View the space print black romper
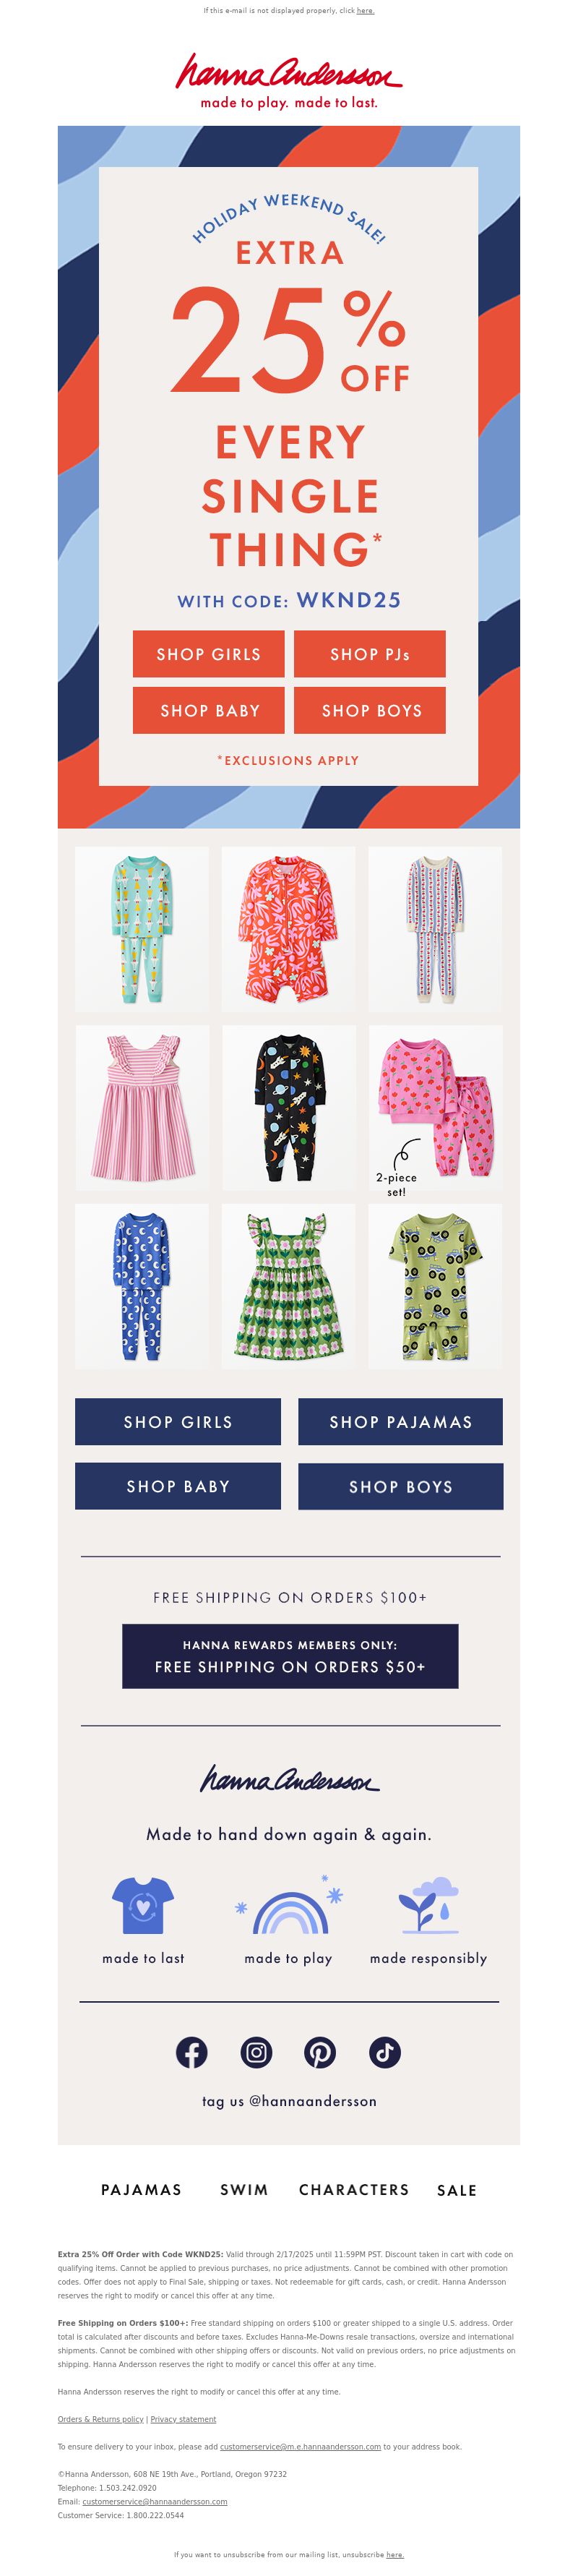Image resolution: width=578 pixels, height=2576 pixels. pos(288,1107)
